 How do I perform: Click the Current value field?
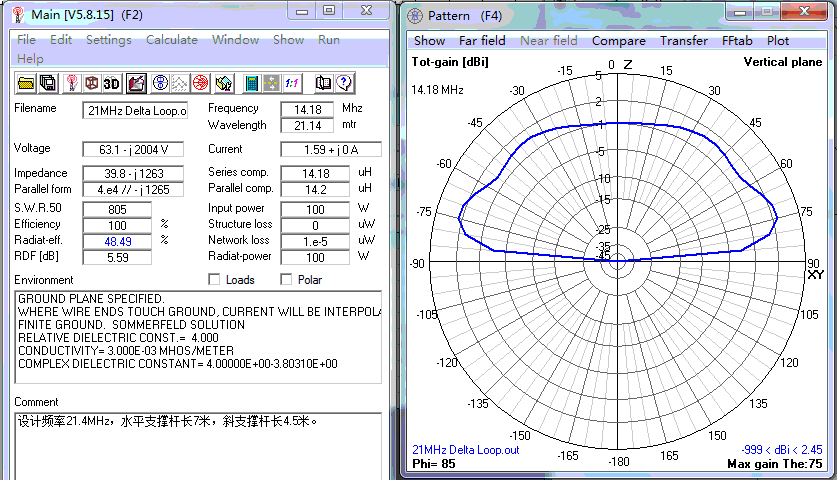331,149
